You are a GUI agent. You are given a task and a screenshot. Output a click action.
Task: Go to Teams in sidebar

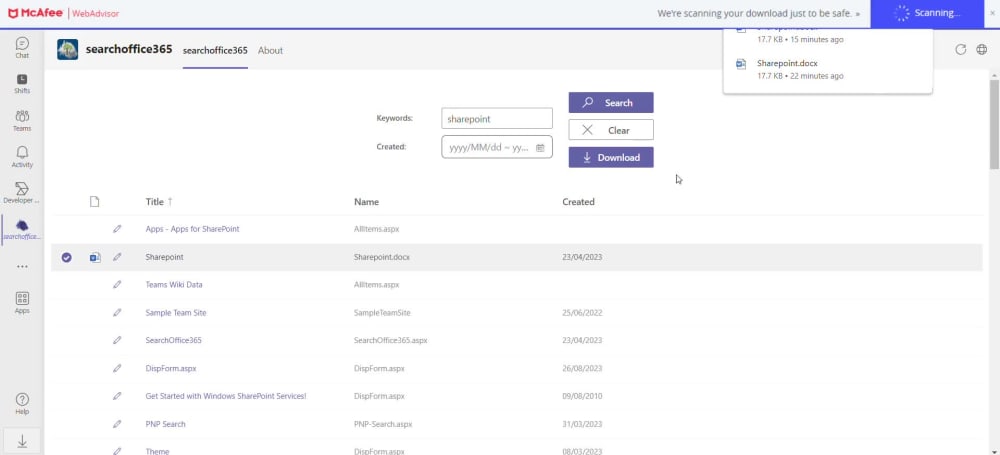pyautogui.click(x=22, y=121)
